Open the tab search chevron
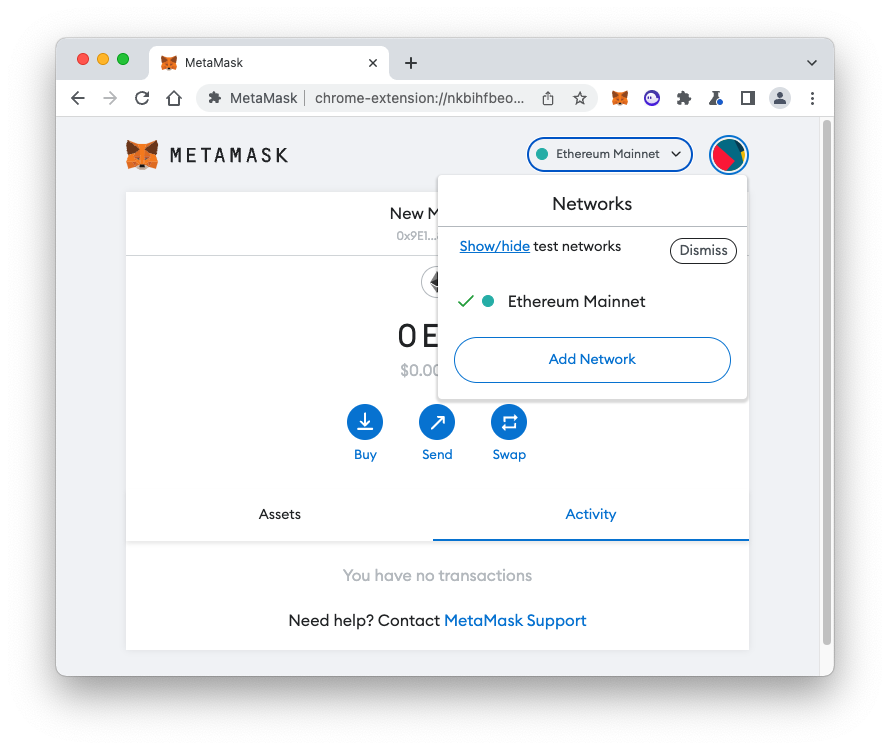Image resolution: width=890 pixels, height=750 pixels. pos(812,63)
